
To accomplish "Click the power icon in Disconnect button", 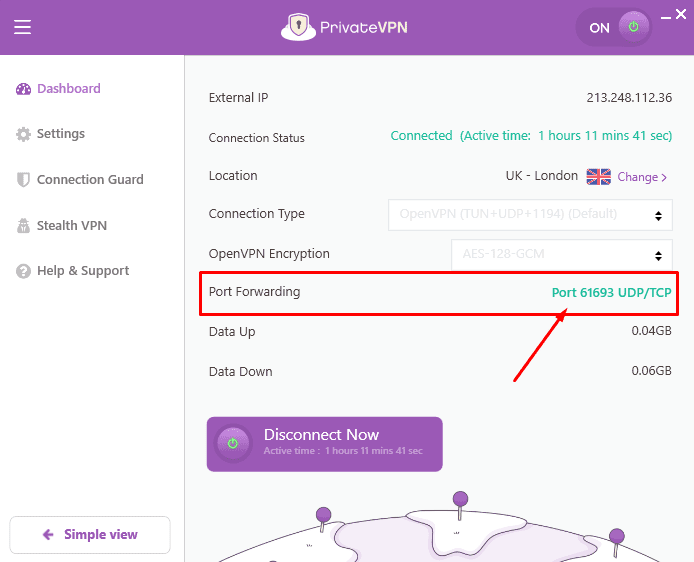I will [x=233, y=443].
